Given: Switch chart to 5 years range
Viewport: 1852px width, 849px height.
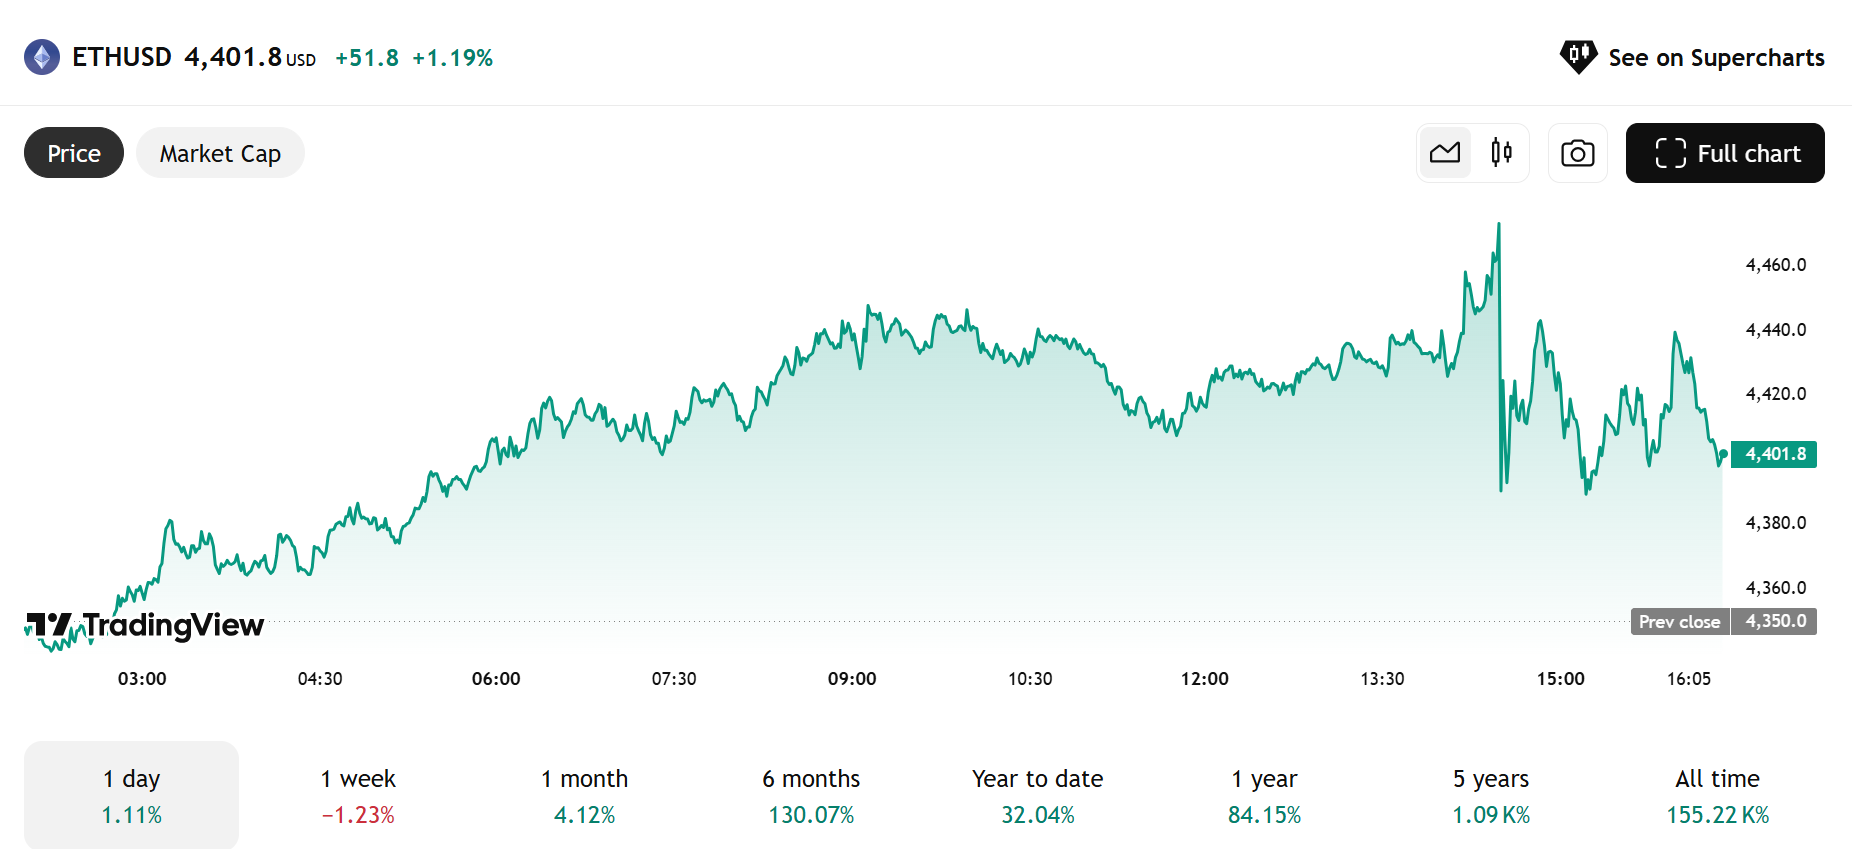Looking at the screenshot, I should (x=1491, y=795).
